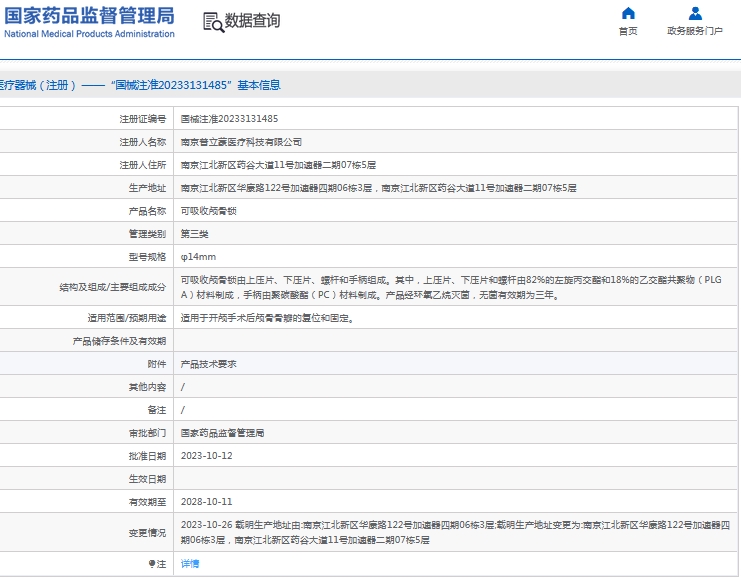Select registration number value 国械注准20233131485
The height and width of the screenshot is (578, 741).
point(229,119)
